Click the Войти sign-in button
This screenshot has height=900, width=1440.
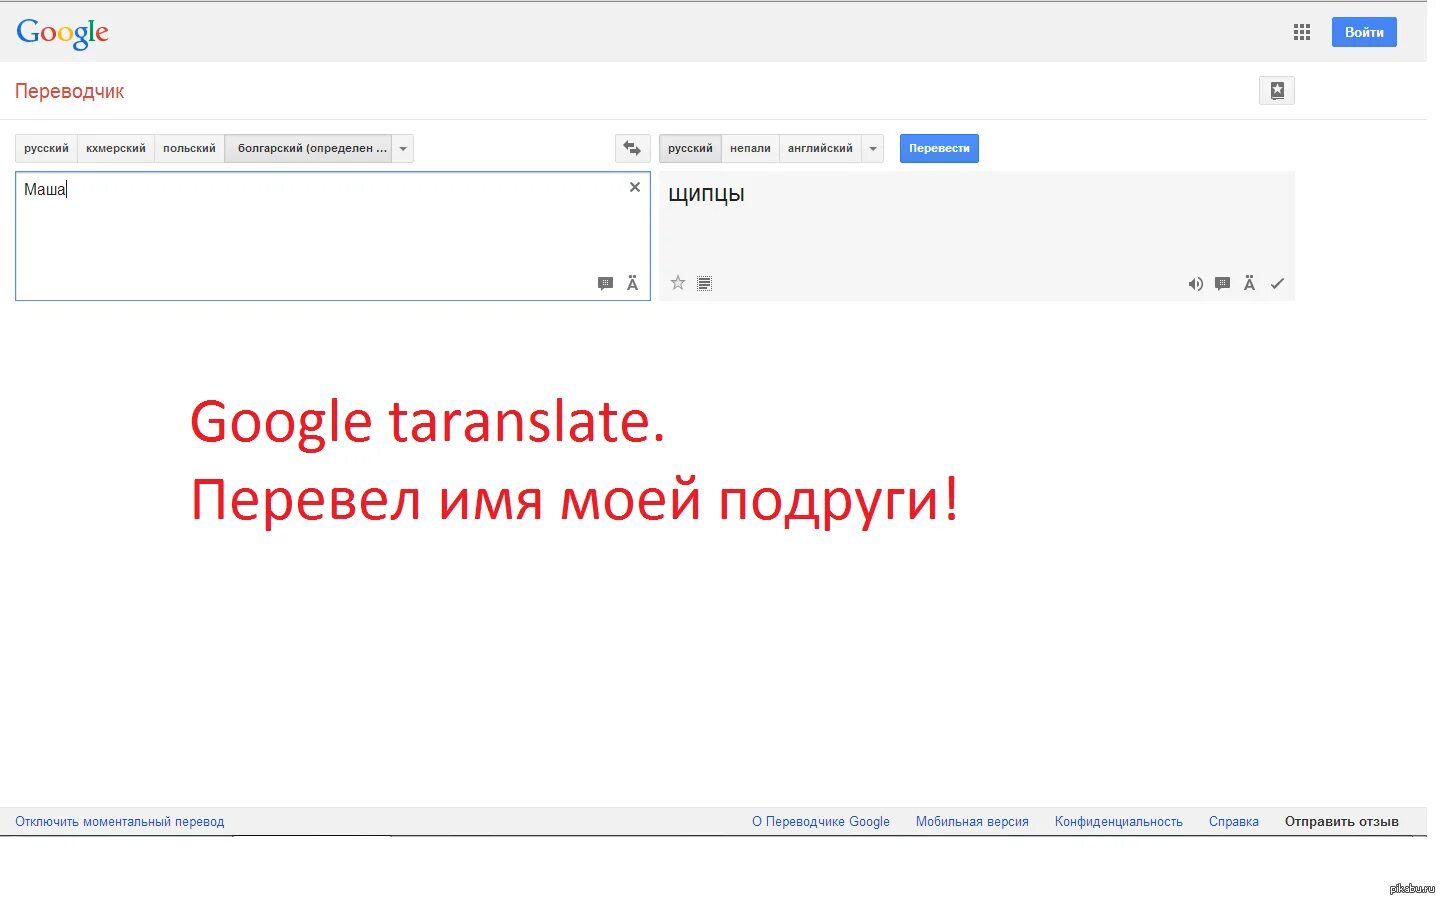point(1364,32)
